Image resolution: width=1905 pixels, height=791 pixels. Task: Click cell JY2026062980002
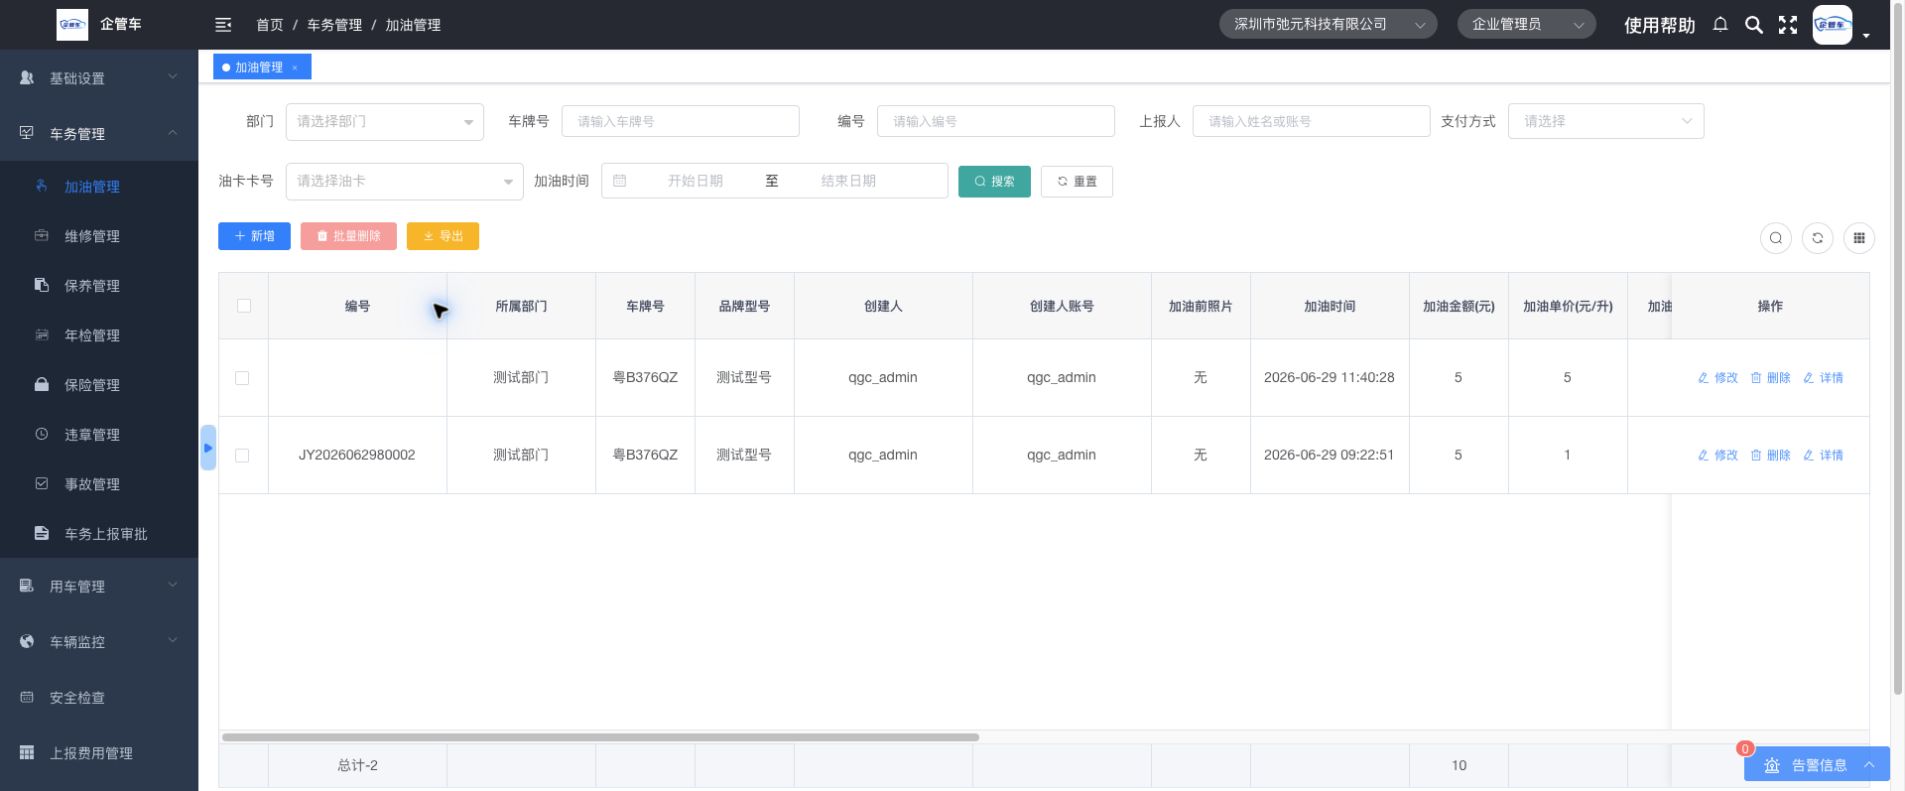357,455
